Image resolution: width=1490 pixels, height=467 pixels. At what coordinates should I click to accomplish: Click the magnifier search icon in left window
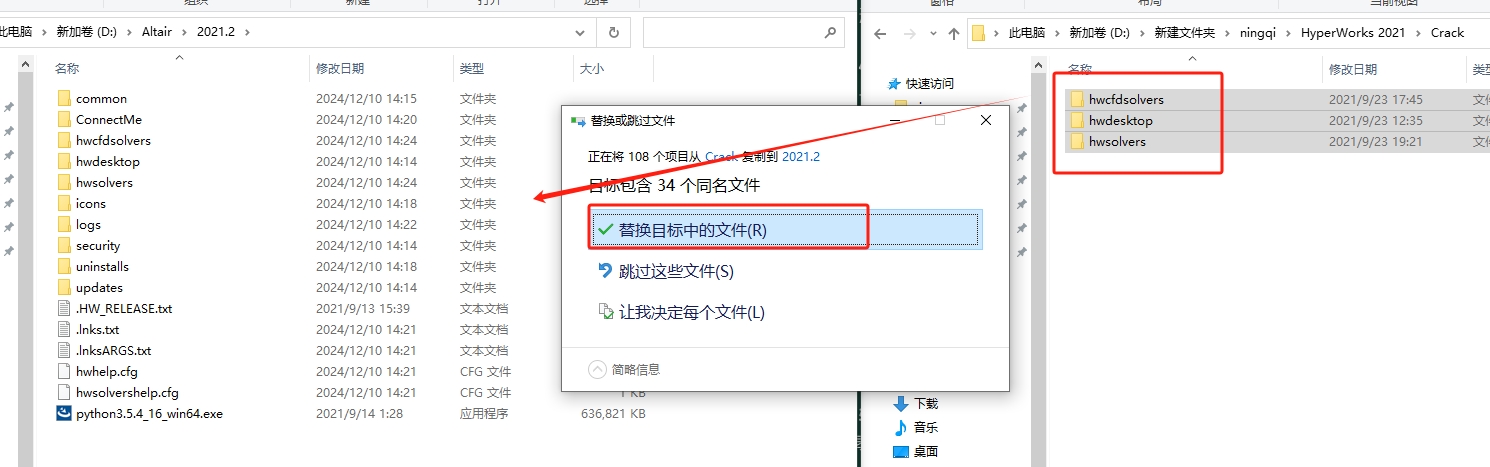pyautogui.click(x=830, y=32)
